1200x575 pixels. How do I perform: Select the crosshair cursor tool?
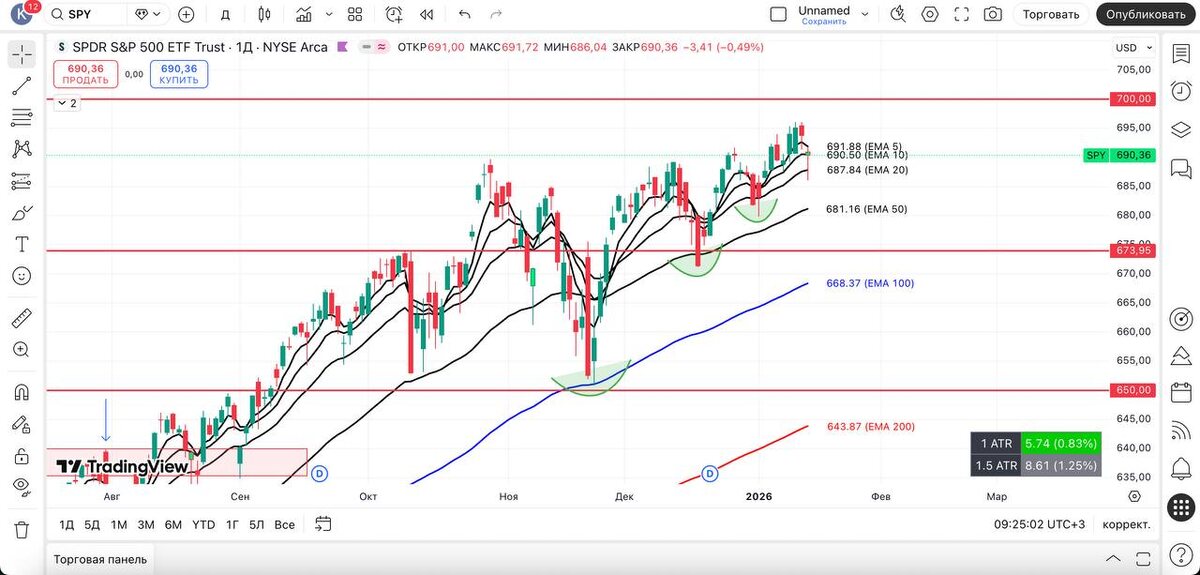pos(22,55)
